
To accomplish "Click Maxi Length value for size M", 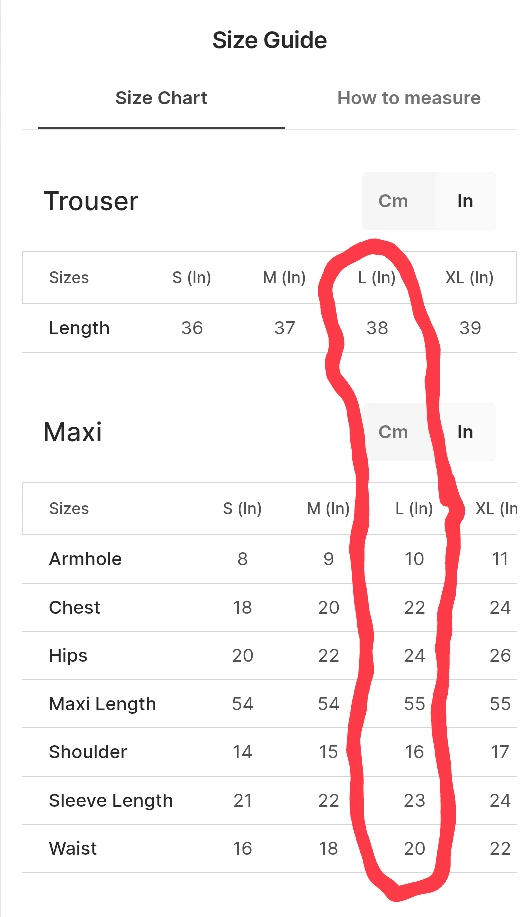I will click(x=328, y=704).
